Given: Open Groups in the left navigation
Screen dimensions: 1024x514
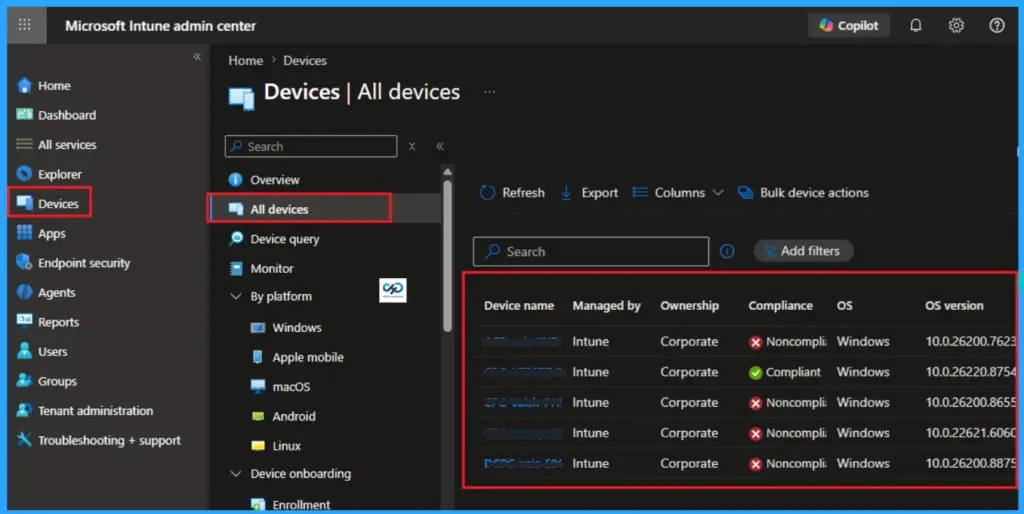Looking at the screenshot, I should click(46, 381).
